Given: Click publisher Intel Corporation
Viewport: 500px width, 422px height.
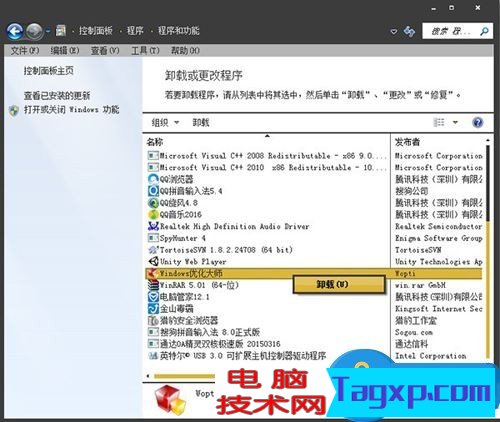Looking at the screenshot, I should click(x=431, y=356).
